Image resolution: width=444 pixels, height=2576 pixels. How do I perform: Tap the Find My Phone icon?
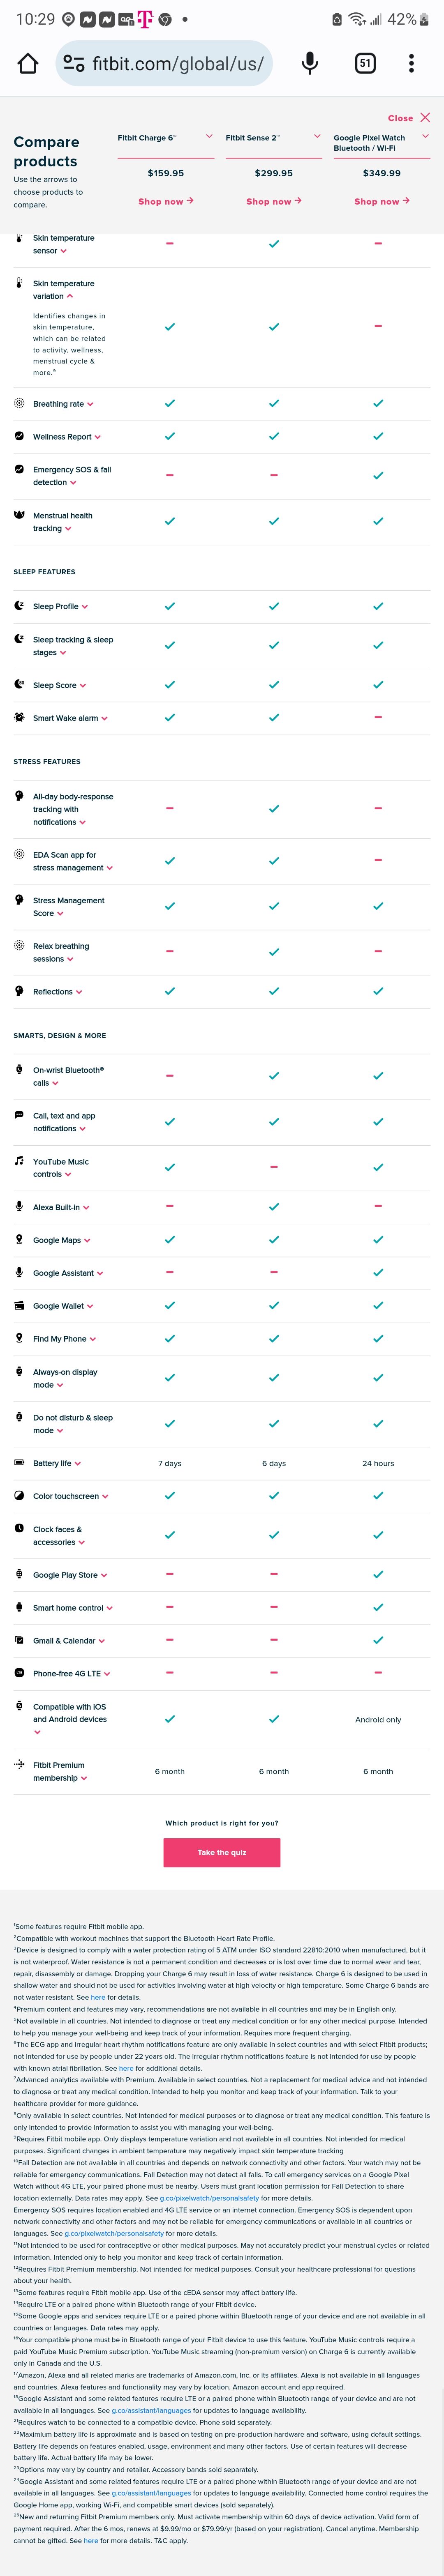coord(19,1338)
